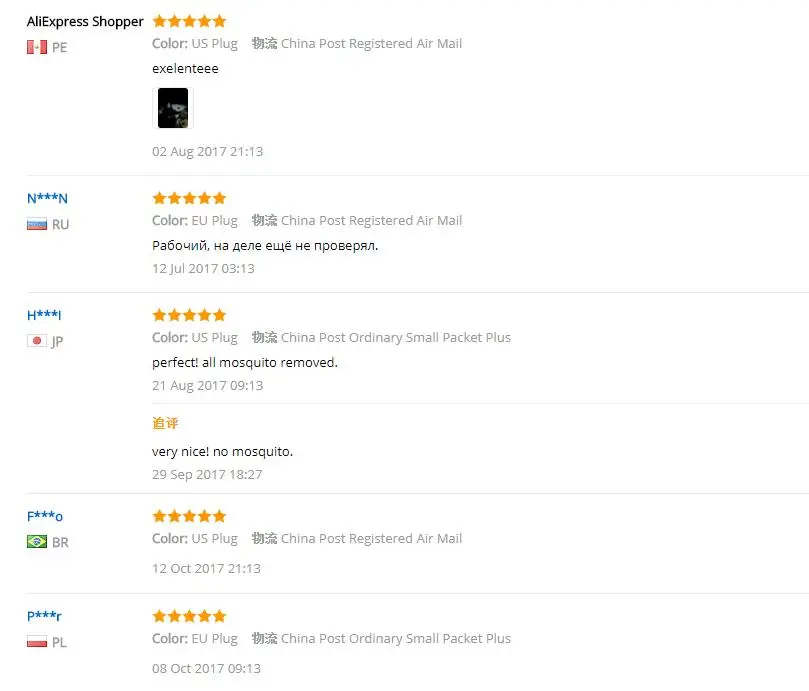Open the review photo thumbnail under exelenteee

point(173,108)
